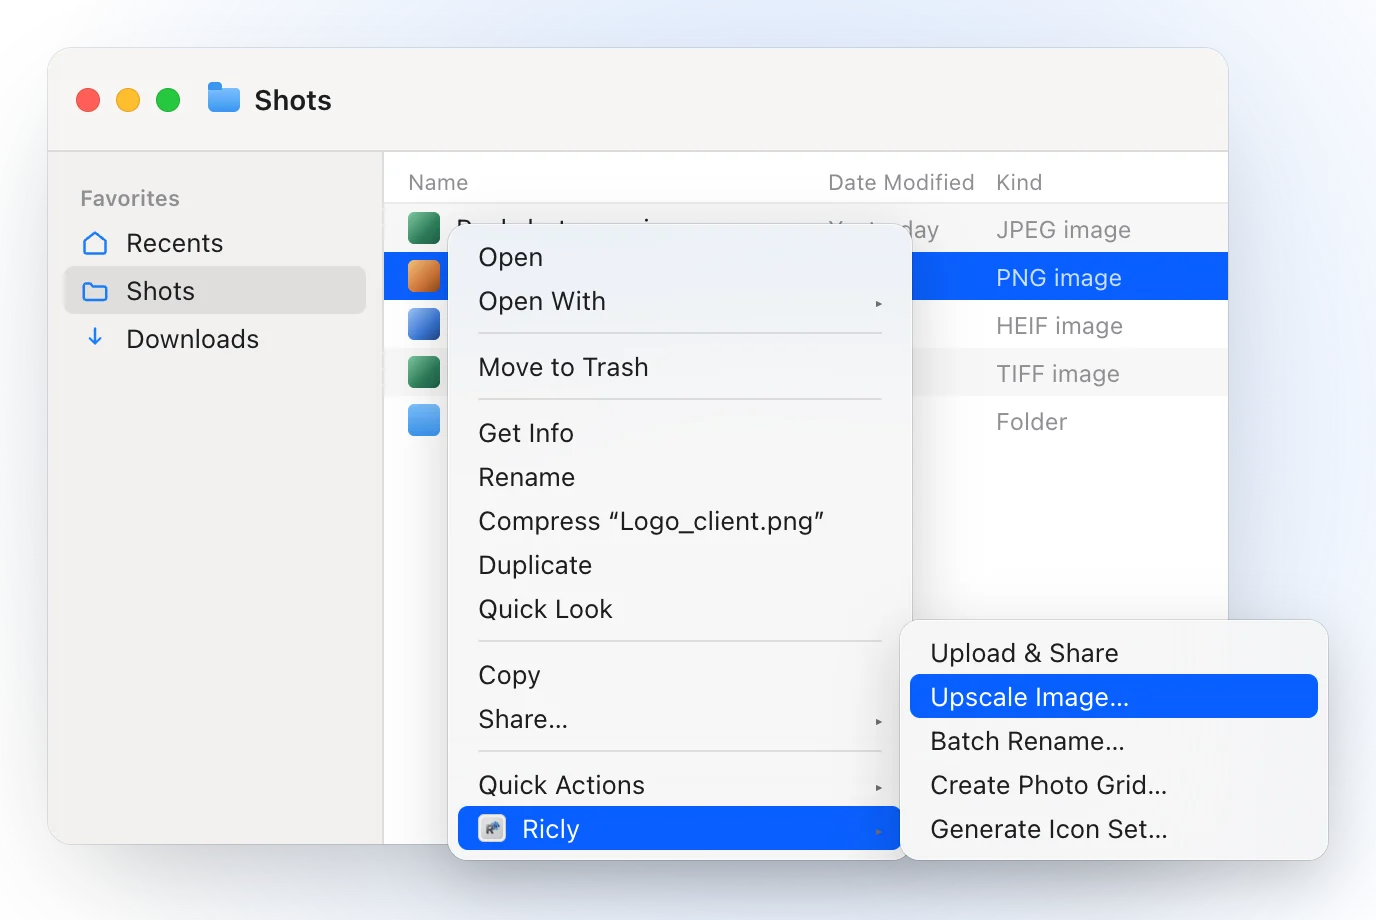The image size is (1376, 920).
Task: Select Move to Trash
Action: (680, 367)
